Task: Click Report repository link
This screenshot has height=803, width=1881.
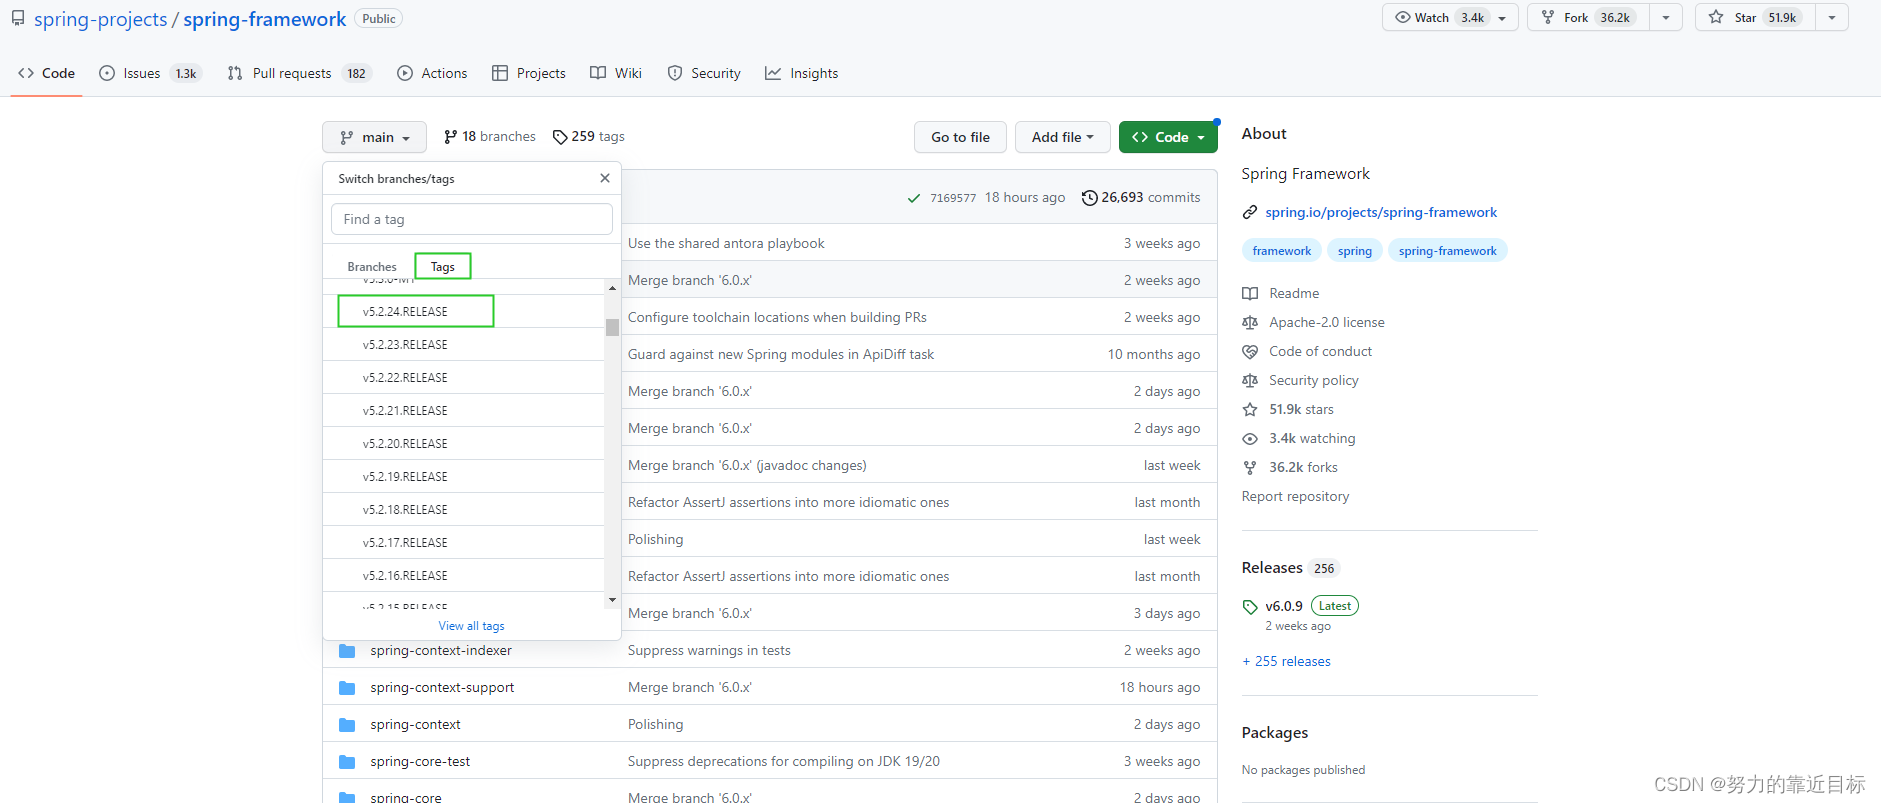Action: [x=1295, y=496]
